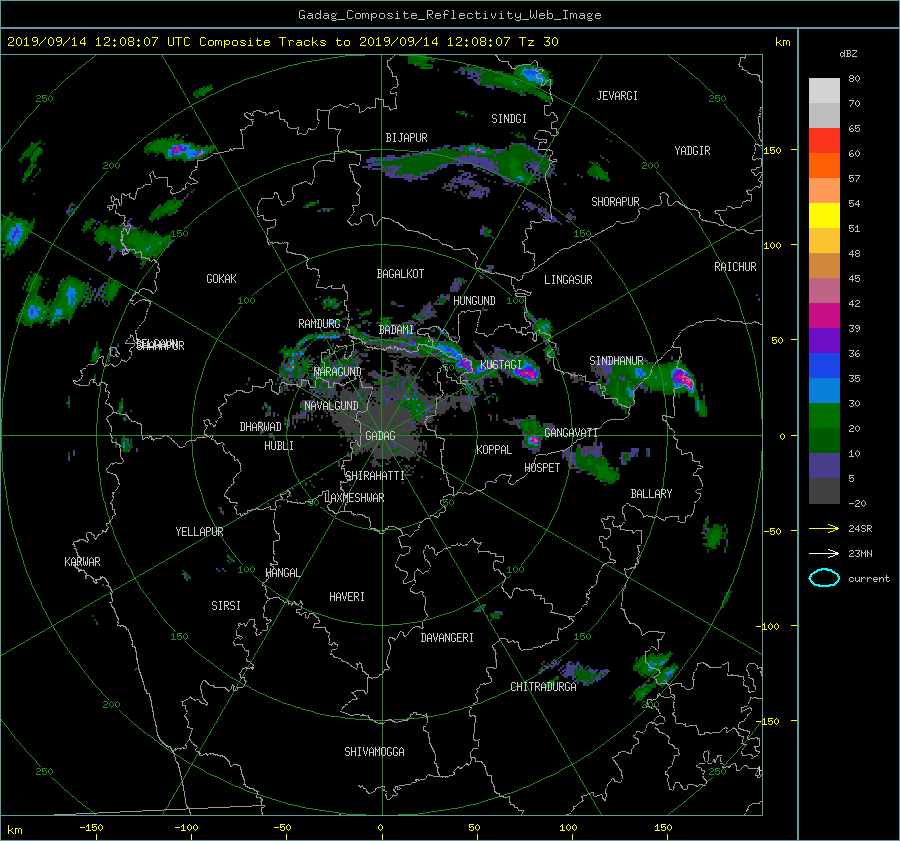The height and width of the screenshot is (841, 900).
Task: Click the GADAG radar center label
Action: pos(381,436)
